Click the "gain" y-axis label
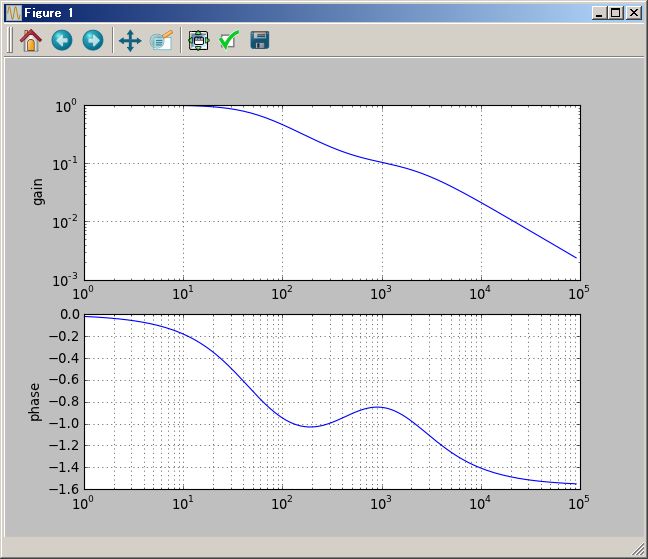This screenshot has height=559, width=648. click(x=38, y=192)
